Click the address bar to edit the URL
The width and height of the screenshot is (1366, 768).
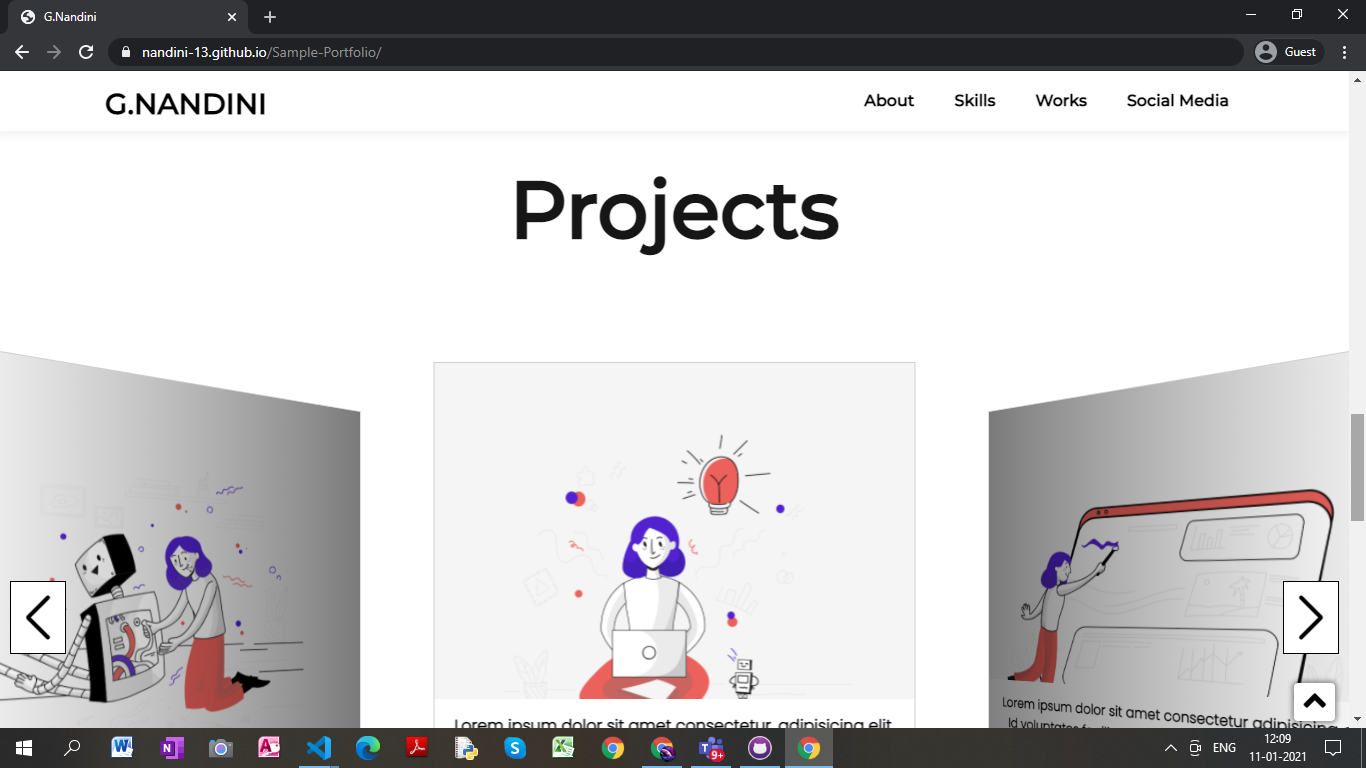coord(600,52)
